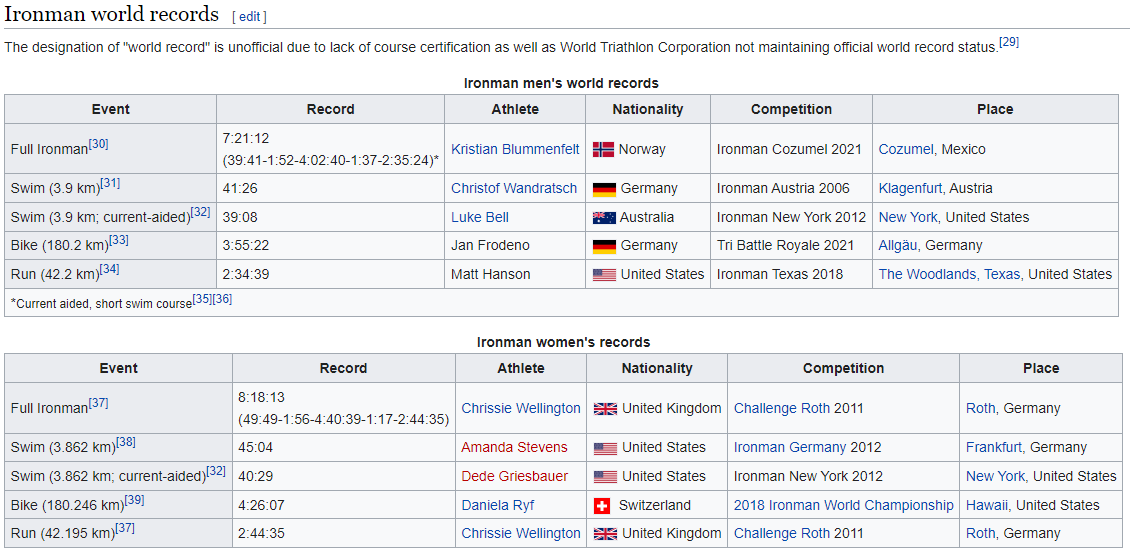This screenshot has height=555, width=1130.
Task: Open reference [34] next to Run (42.2 km)
Action: pyautogui.click(x=110, y=269)
